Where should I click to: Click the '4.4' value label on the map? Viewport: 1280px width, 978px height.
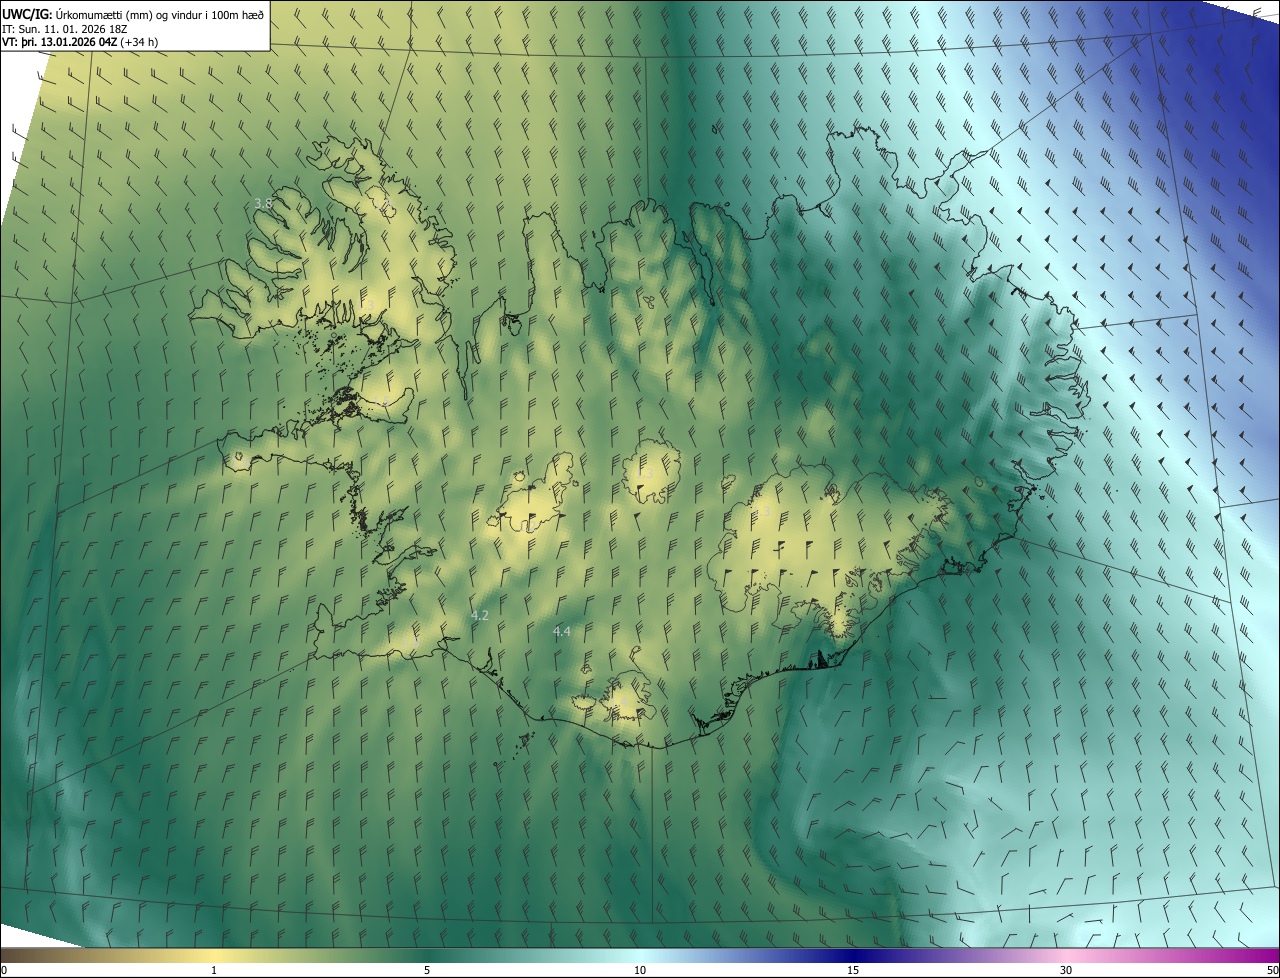(561, 631)
